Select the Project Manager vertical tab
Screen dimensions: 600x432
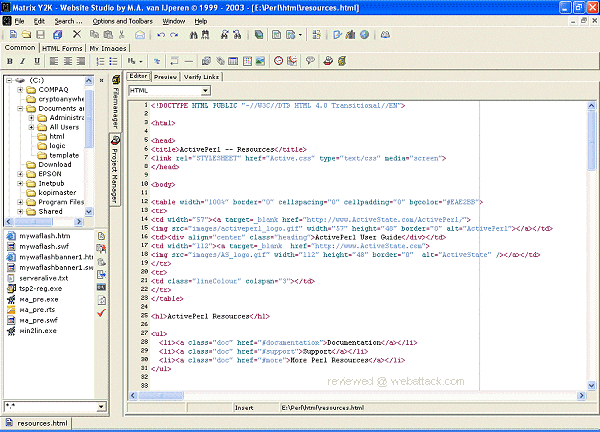pos(115,170)
